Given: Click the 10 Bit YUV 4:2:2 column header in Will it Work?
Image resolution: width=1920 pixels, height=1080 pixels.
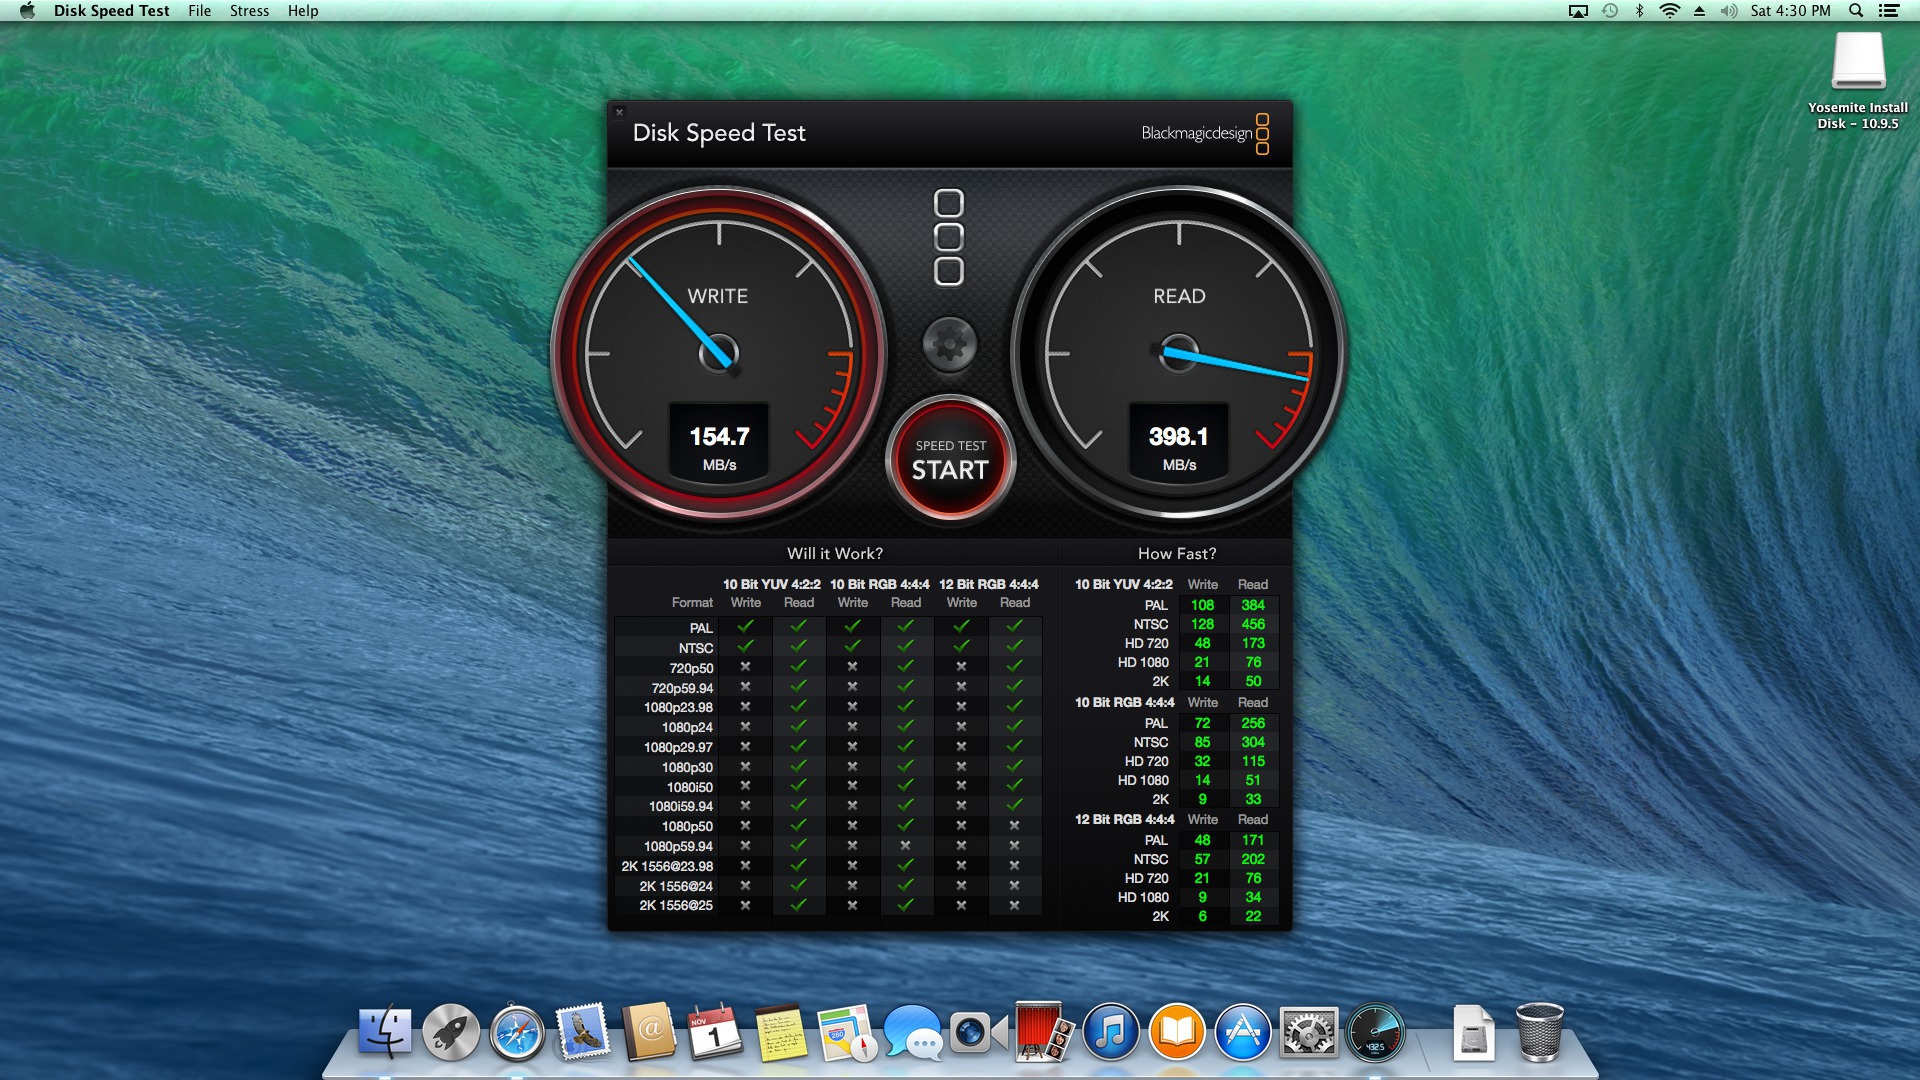Looking at the screenshot, I should [772, 584].
